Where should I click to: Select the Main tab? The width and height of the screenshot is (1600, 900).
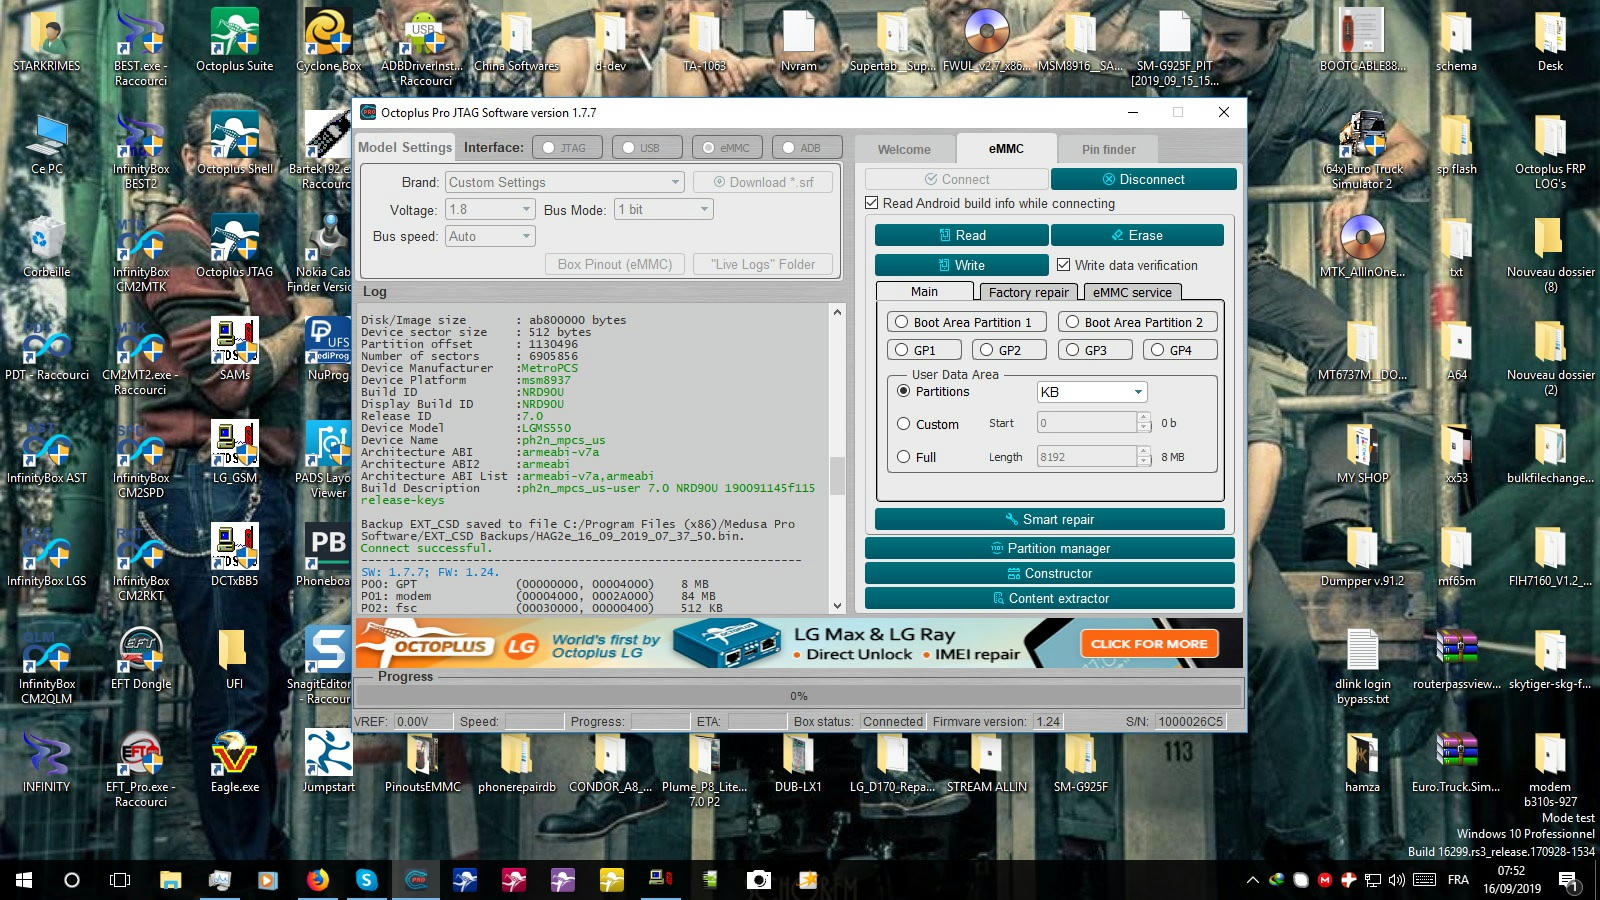click(924, 291)
